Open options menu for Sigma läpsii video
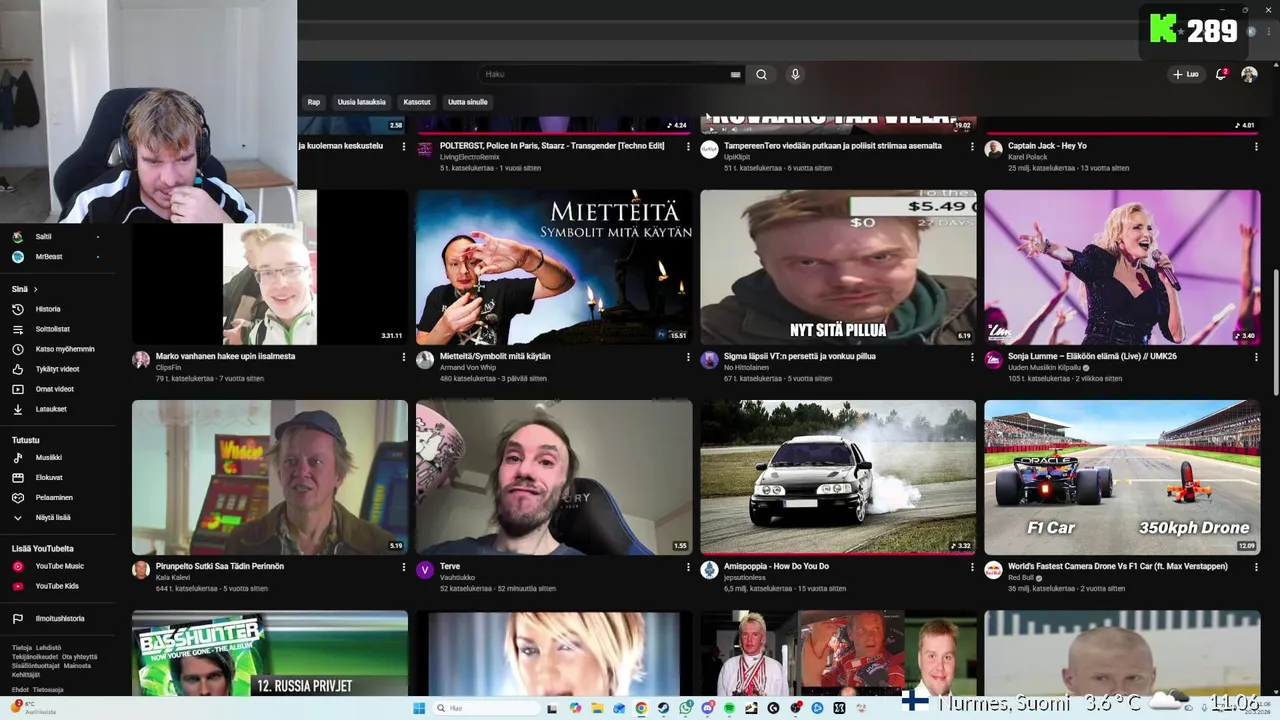This screenshot has height=720, width=1280. point(972,357)
